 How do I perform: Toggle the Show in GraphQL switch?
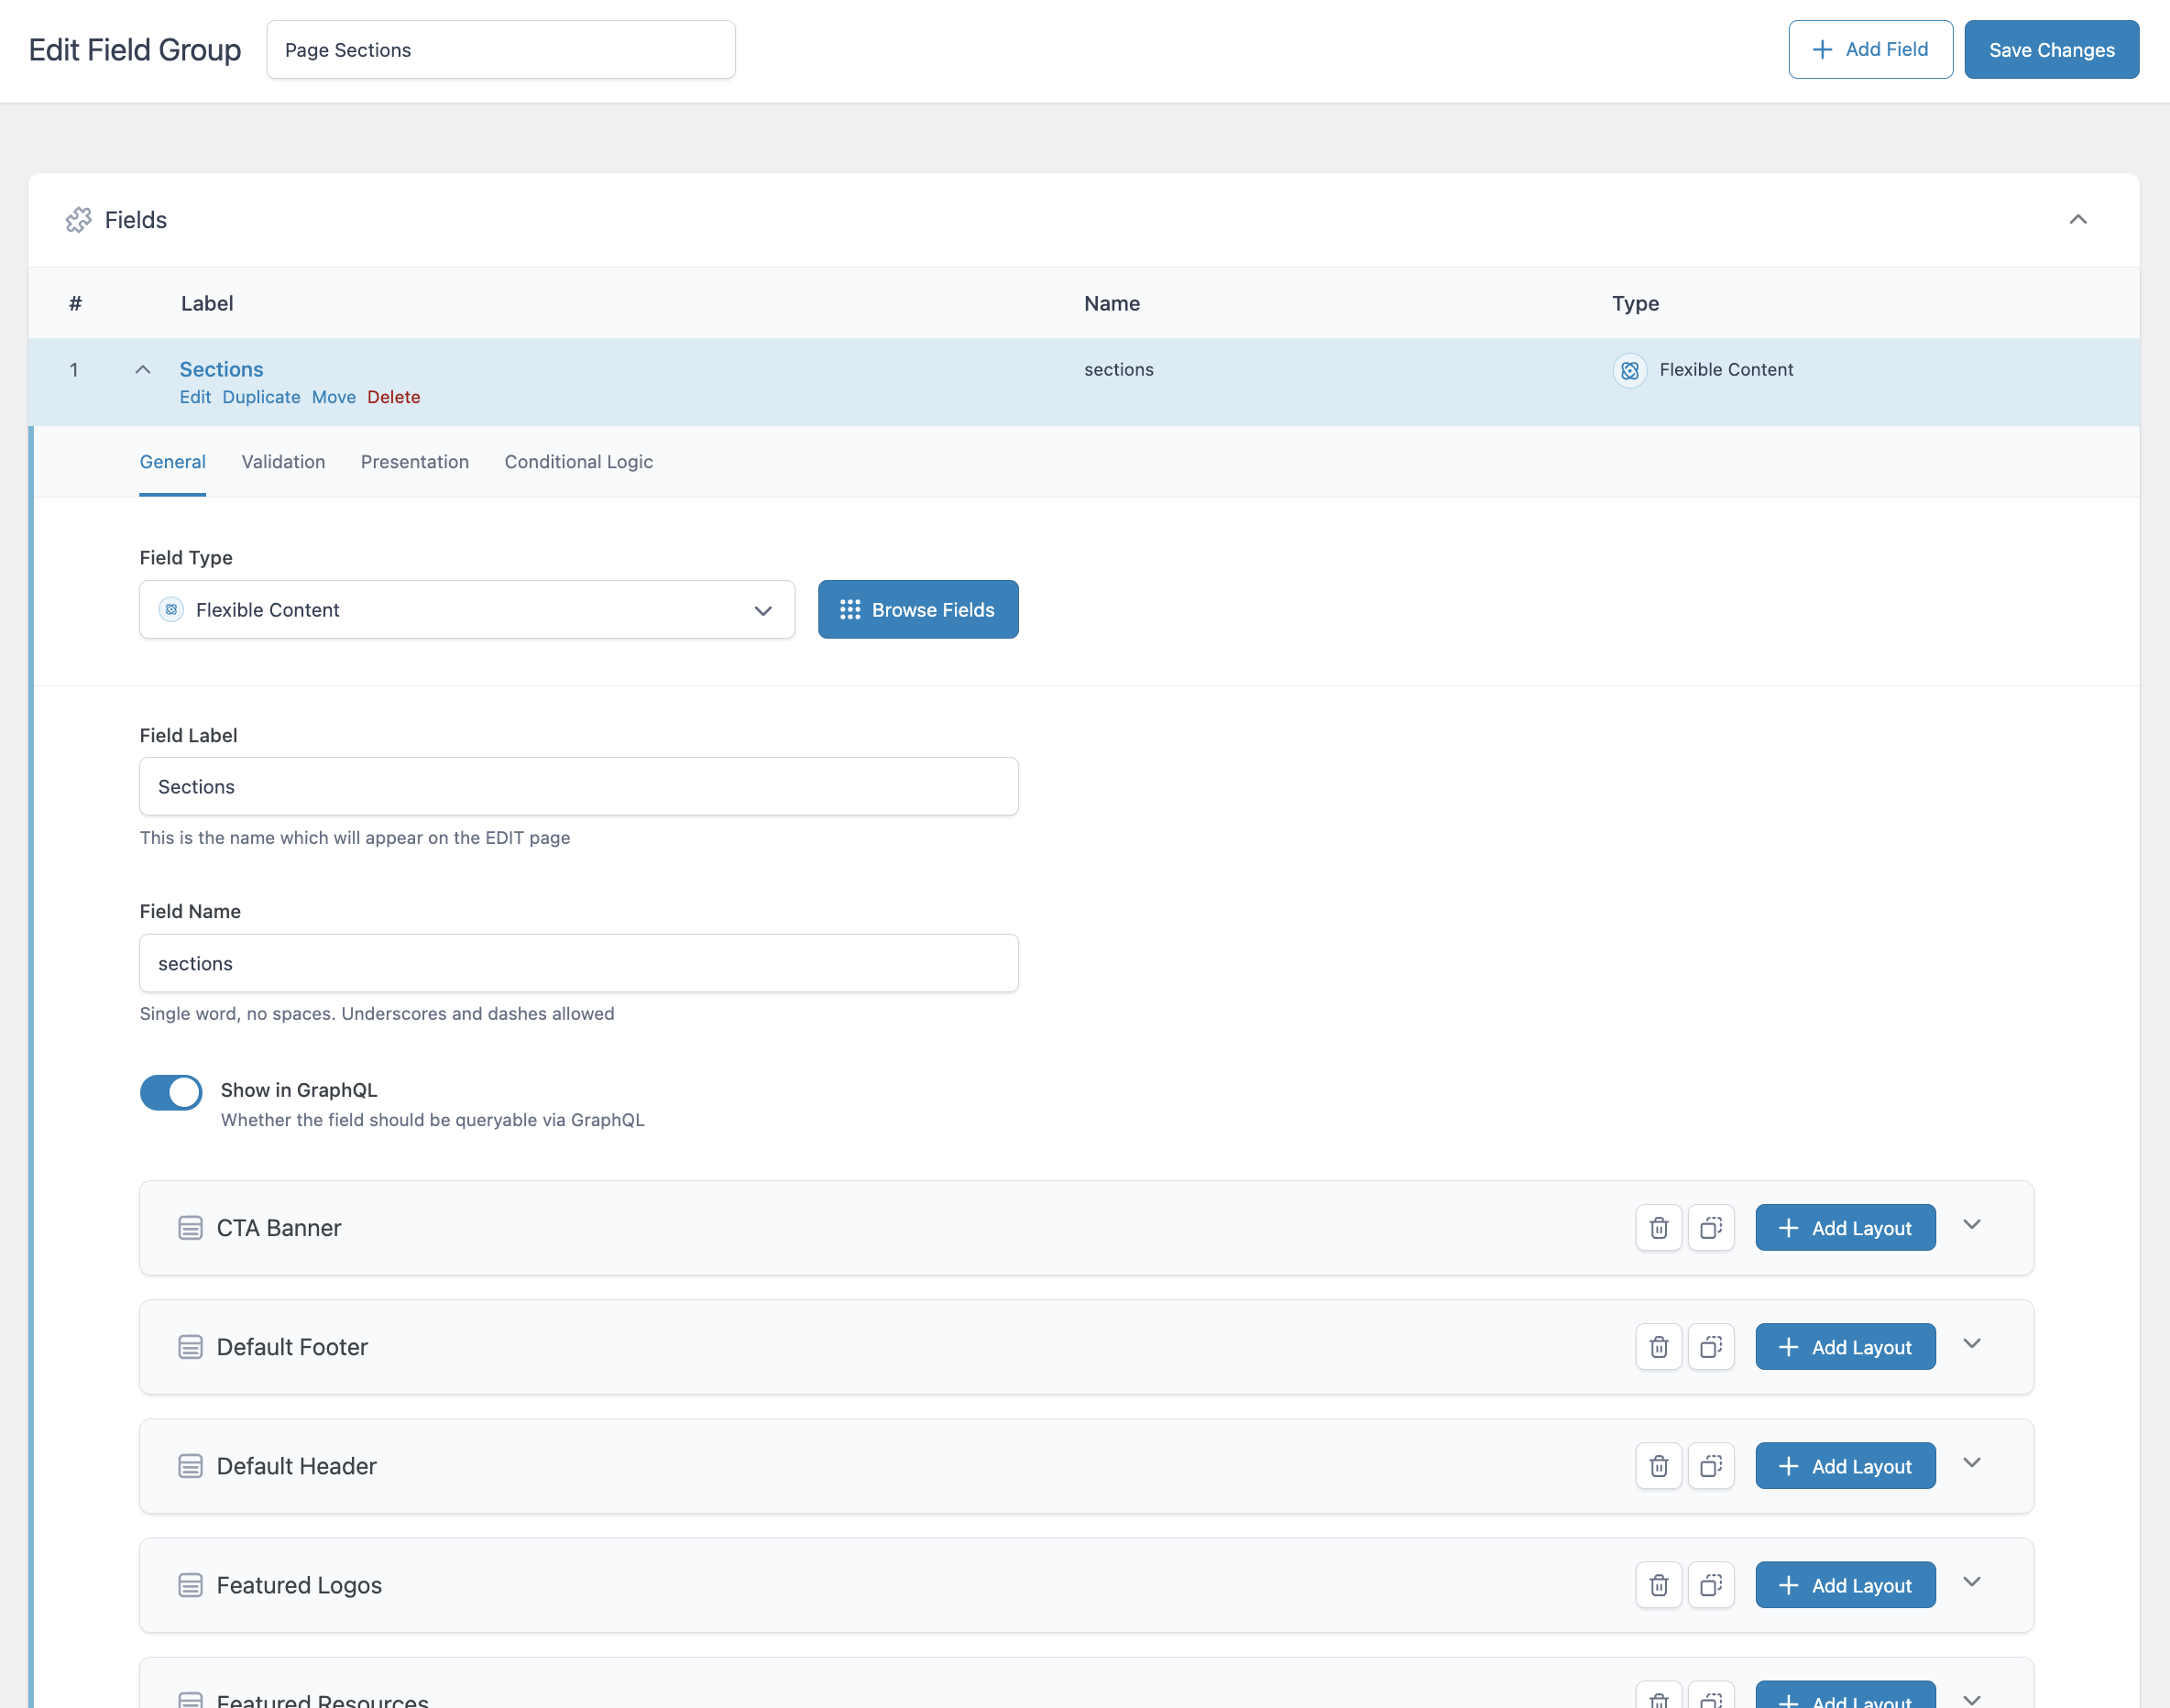click(x=170, y=1090)
